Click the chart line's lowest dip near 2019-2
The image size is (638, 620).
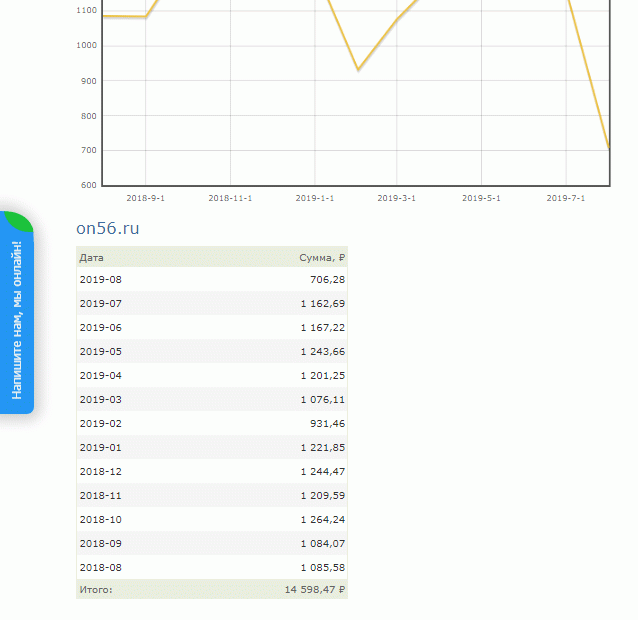click(x=358, y=70)
